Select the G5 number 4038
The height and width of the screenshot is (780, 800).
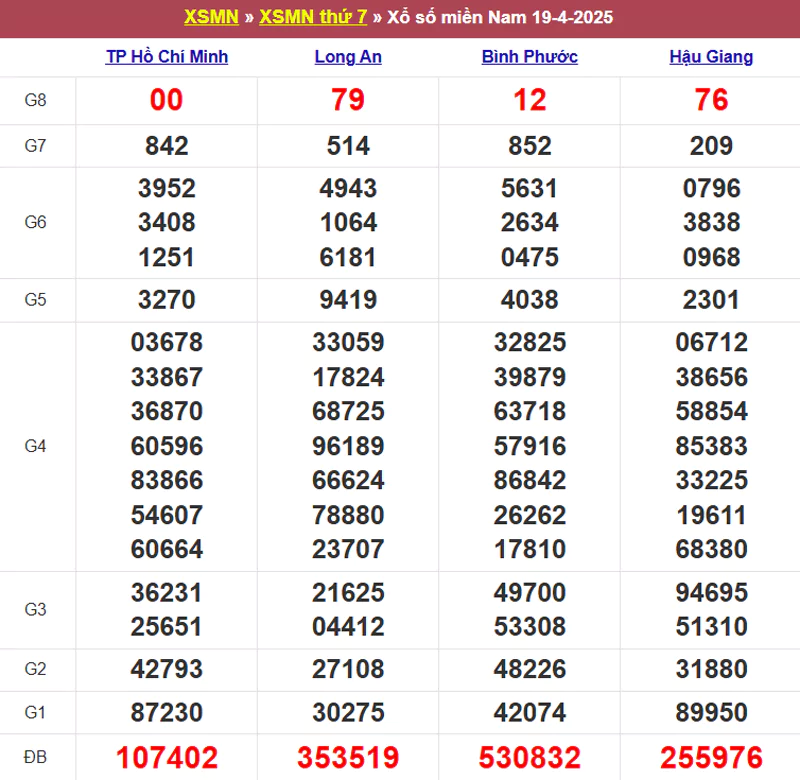click(530, 300)
